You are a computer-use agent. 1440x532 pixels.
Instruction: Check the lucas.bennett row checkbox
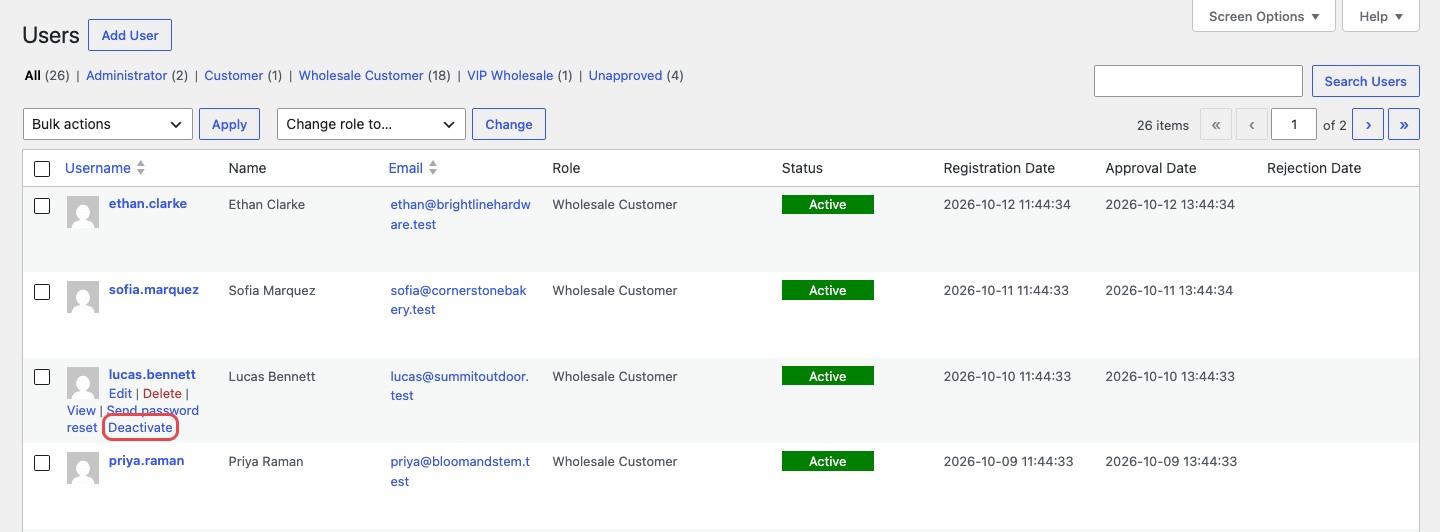(x=42, y=377)
